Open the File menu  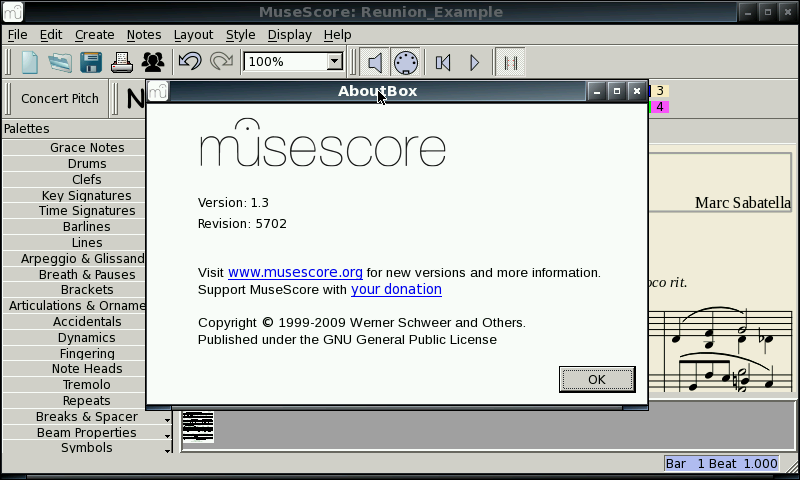17,35
